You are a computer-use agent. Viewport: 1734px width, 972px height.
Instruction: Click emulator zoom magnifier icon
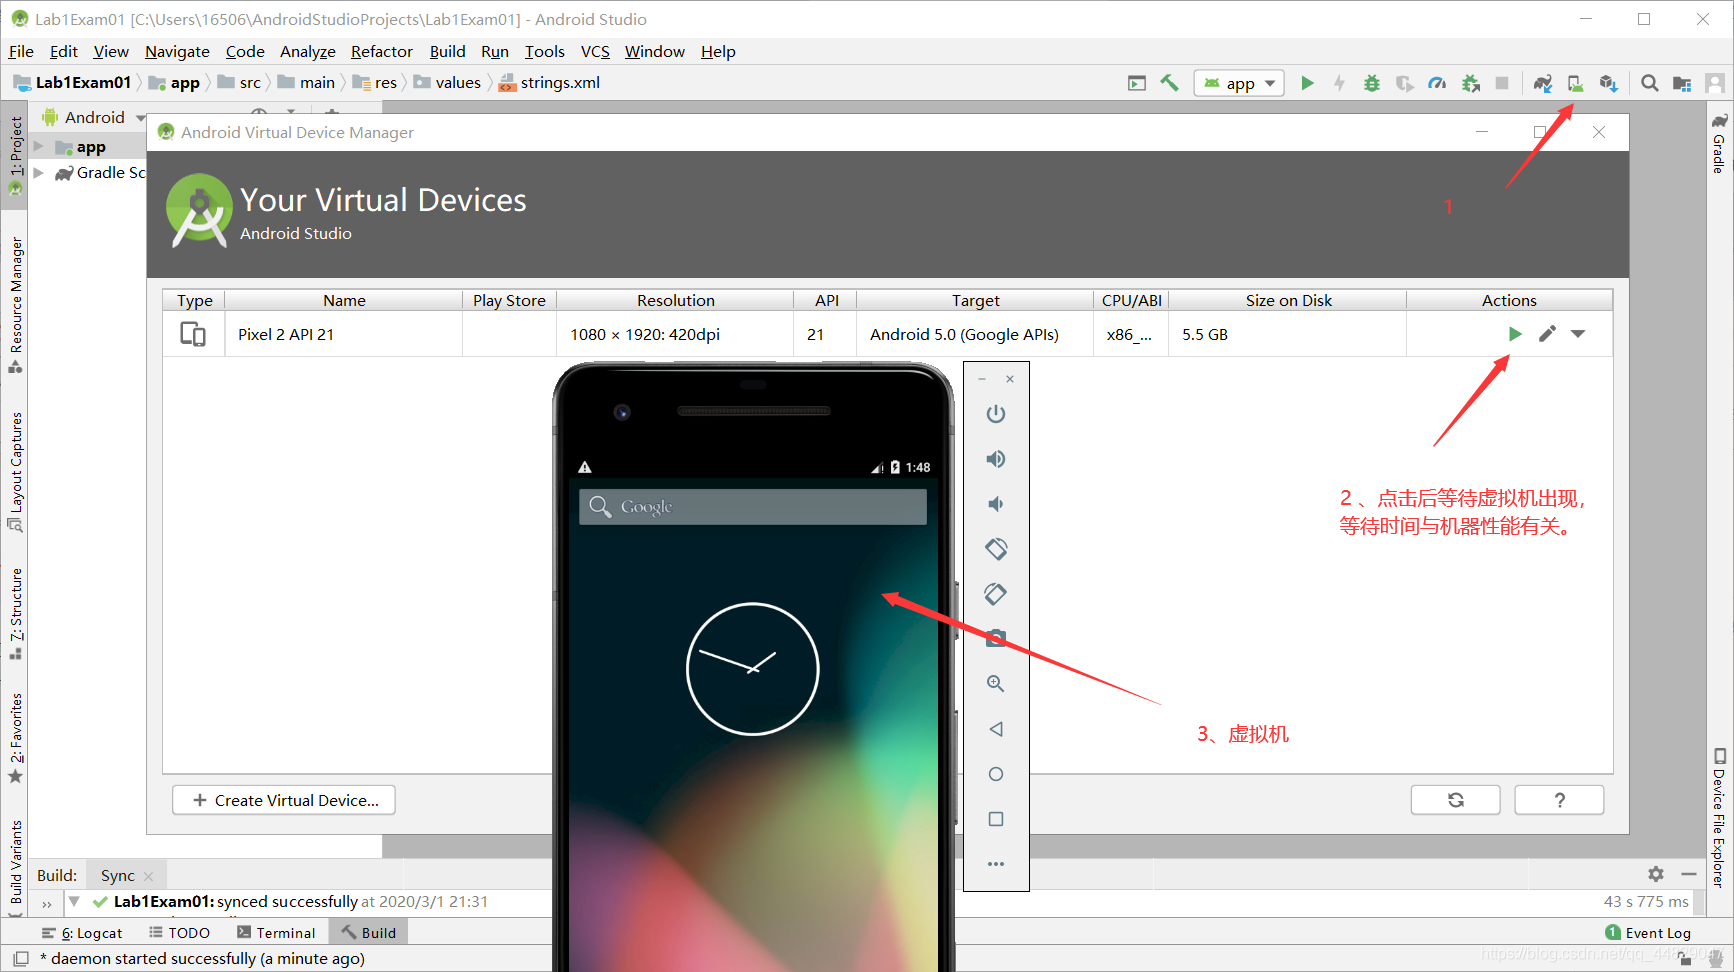(x=996, y=684)
